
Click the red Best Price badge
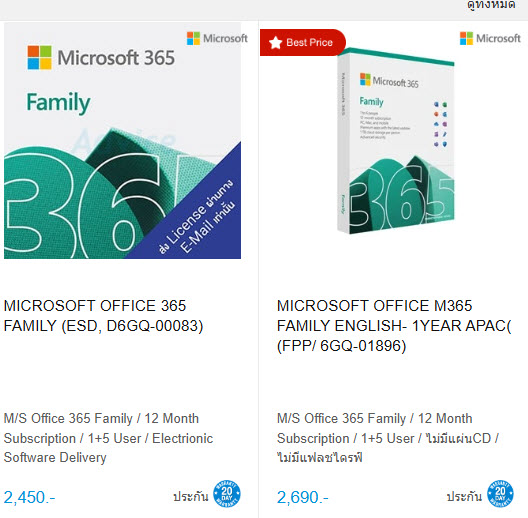[x=302, y=42]
